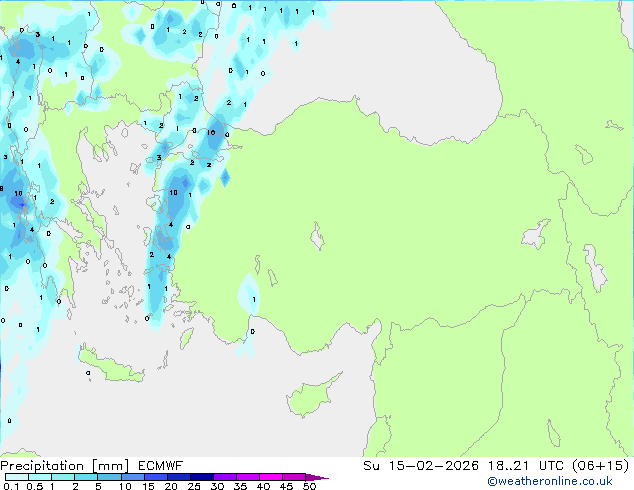Viewport: 634px width, 490px height.
Task: Pick the 30–35 mm purple legend swatch
Action: (224, 477)
